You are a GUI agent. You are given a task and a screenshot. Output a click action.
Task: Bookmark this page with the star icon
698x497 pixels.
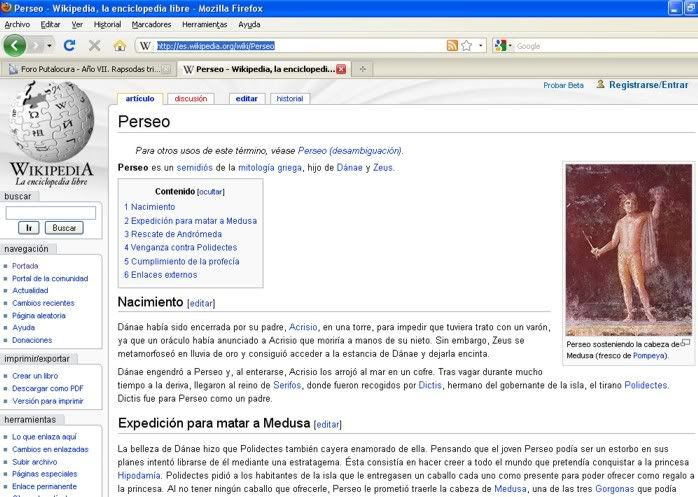[466, 45]
